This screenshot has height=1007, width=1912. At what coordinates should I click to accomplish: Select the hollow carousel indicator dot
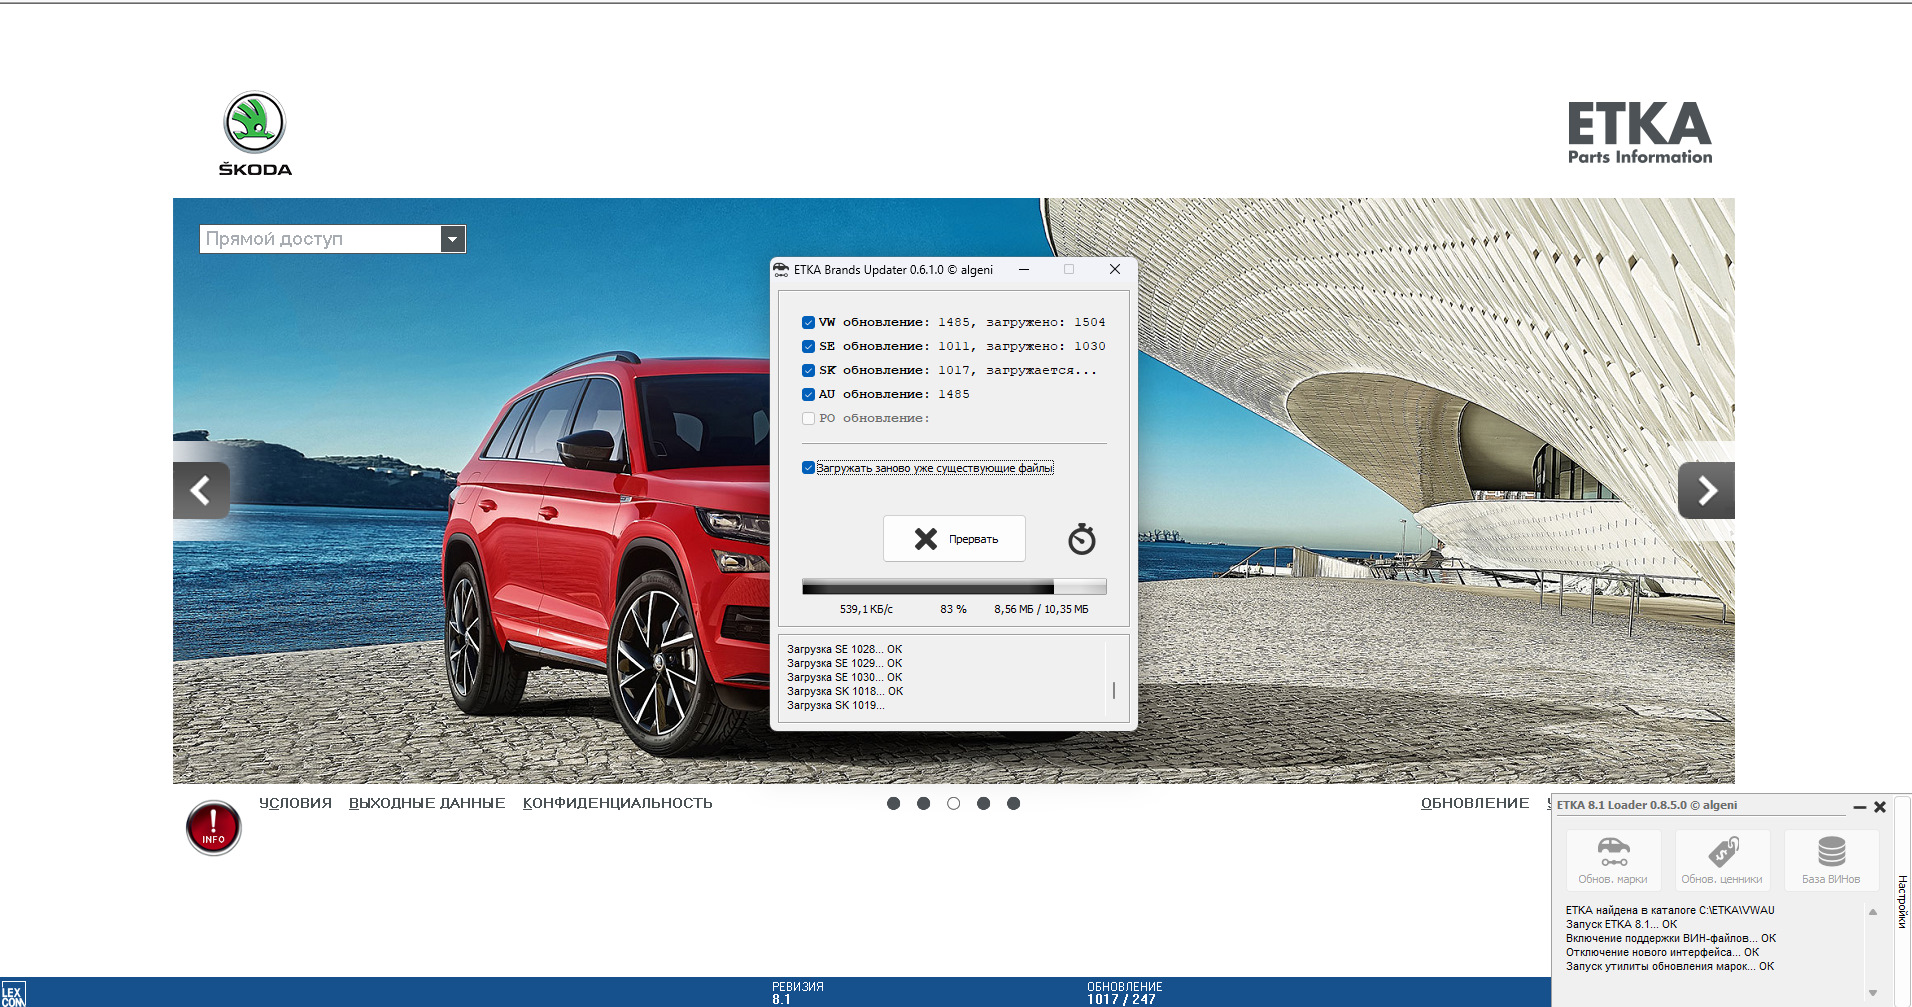[953, 803]
